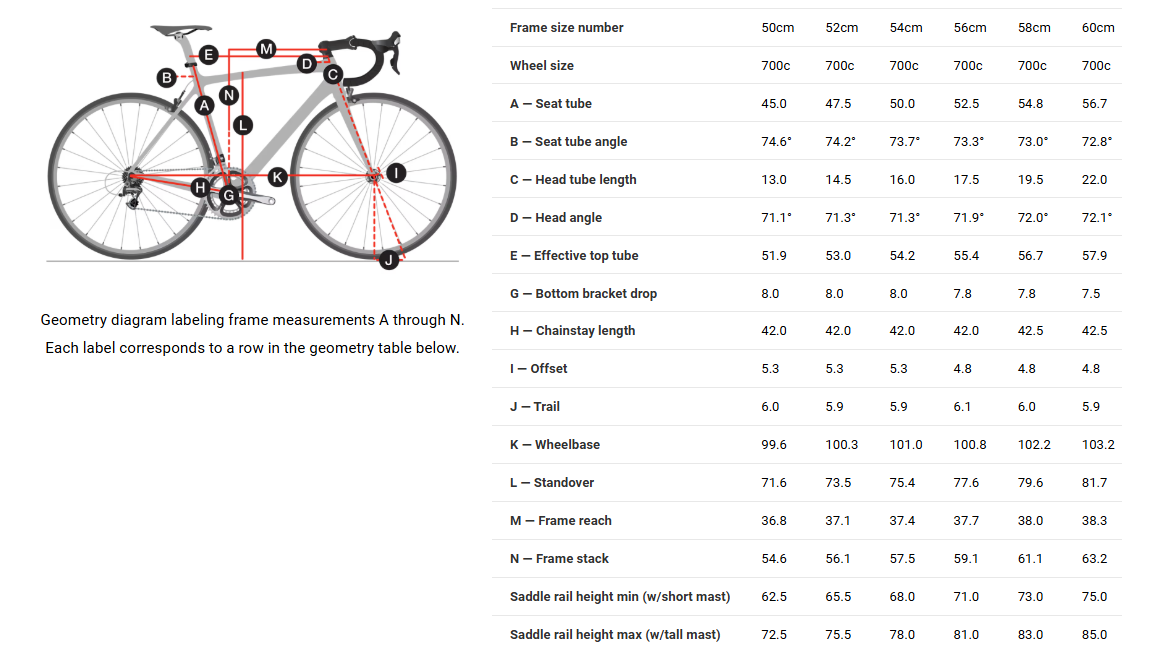The image size is (1159, 652).
Task: Click the K wheelbase marker on diagram
Action: point(277,177)
